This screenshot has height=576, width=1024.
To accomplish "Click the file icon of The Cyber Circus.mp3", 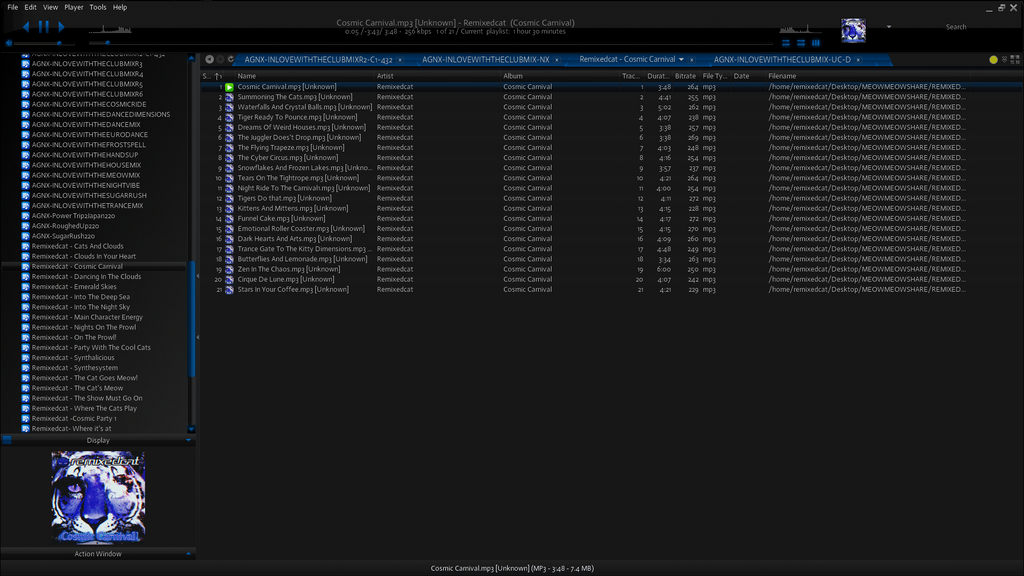I will pyautogui.click(x=229, y=157).
